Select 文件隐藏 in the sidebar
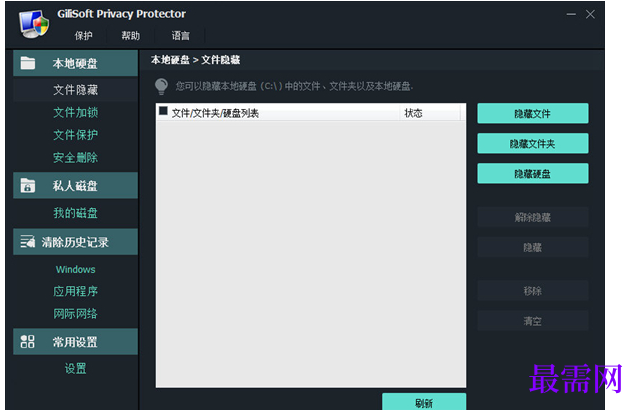 [76, 90]
